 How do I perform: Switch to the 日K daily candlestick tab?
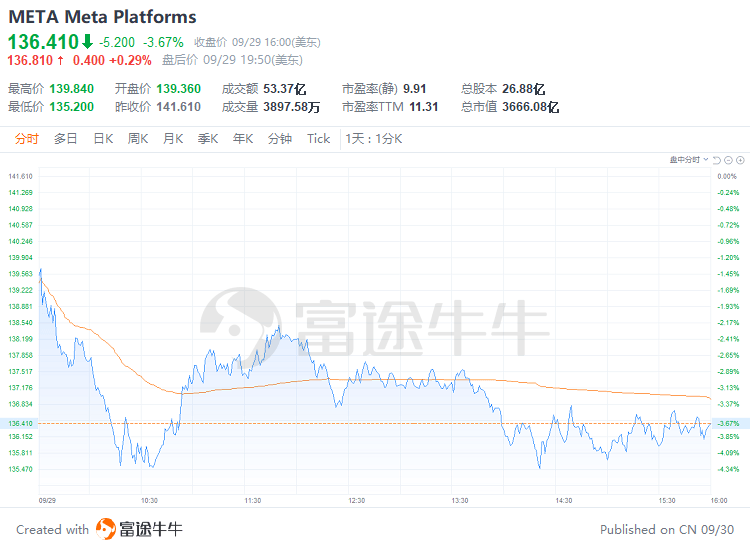click(x=103, y=139)
